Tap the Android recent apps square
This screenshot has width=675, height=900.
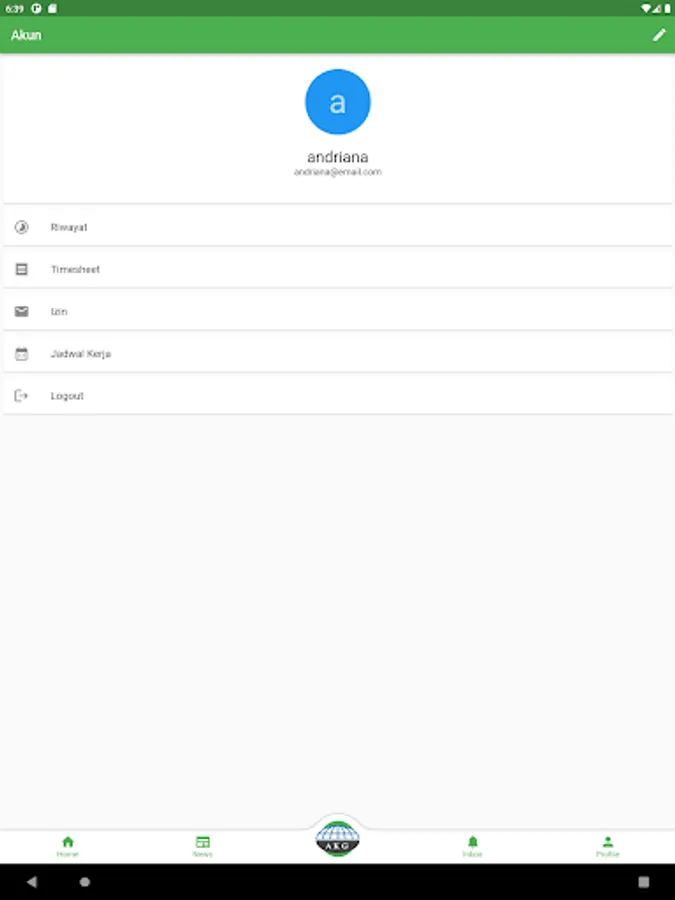pyautogui.click(x=643, y=882)
